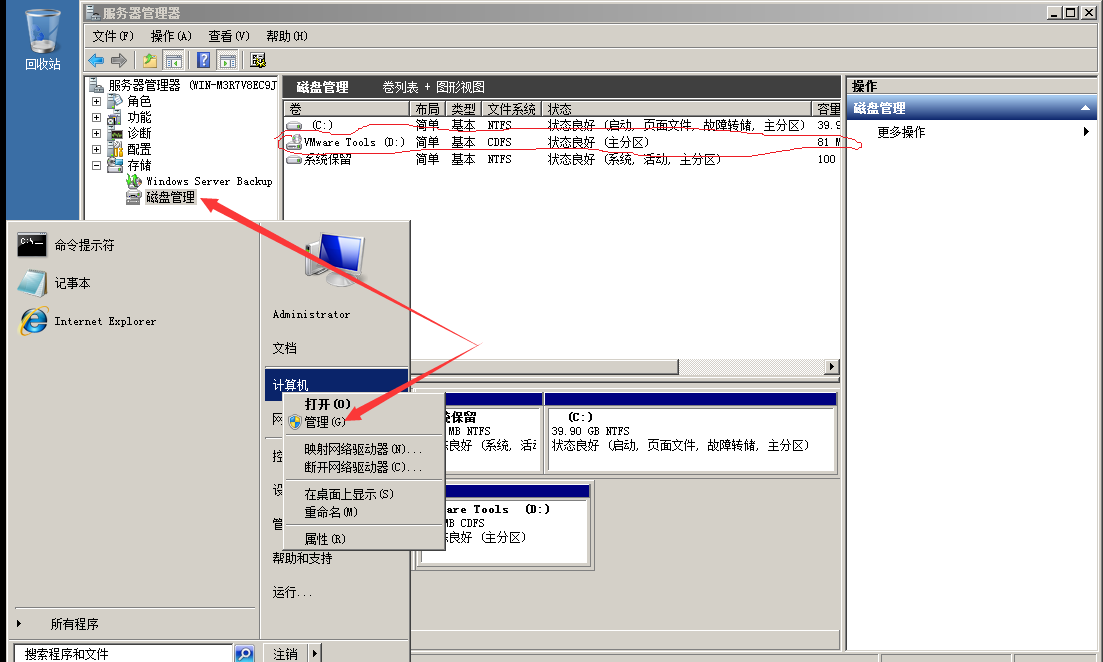Screen dimensions: 1103x662
Task: Select the 系统保留 volume row name
Action: (327, 160)
